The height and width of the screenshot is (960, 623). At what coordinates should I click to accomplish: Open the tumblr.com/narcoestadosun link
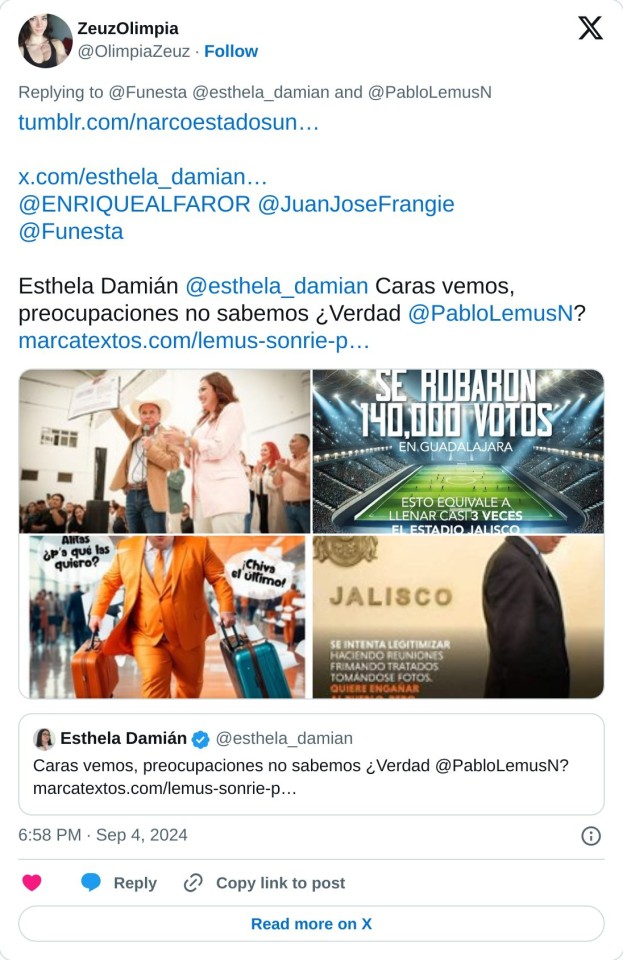pyautogui.click(x=168, y=122)
